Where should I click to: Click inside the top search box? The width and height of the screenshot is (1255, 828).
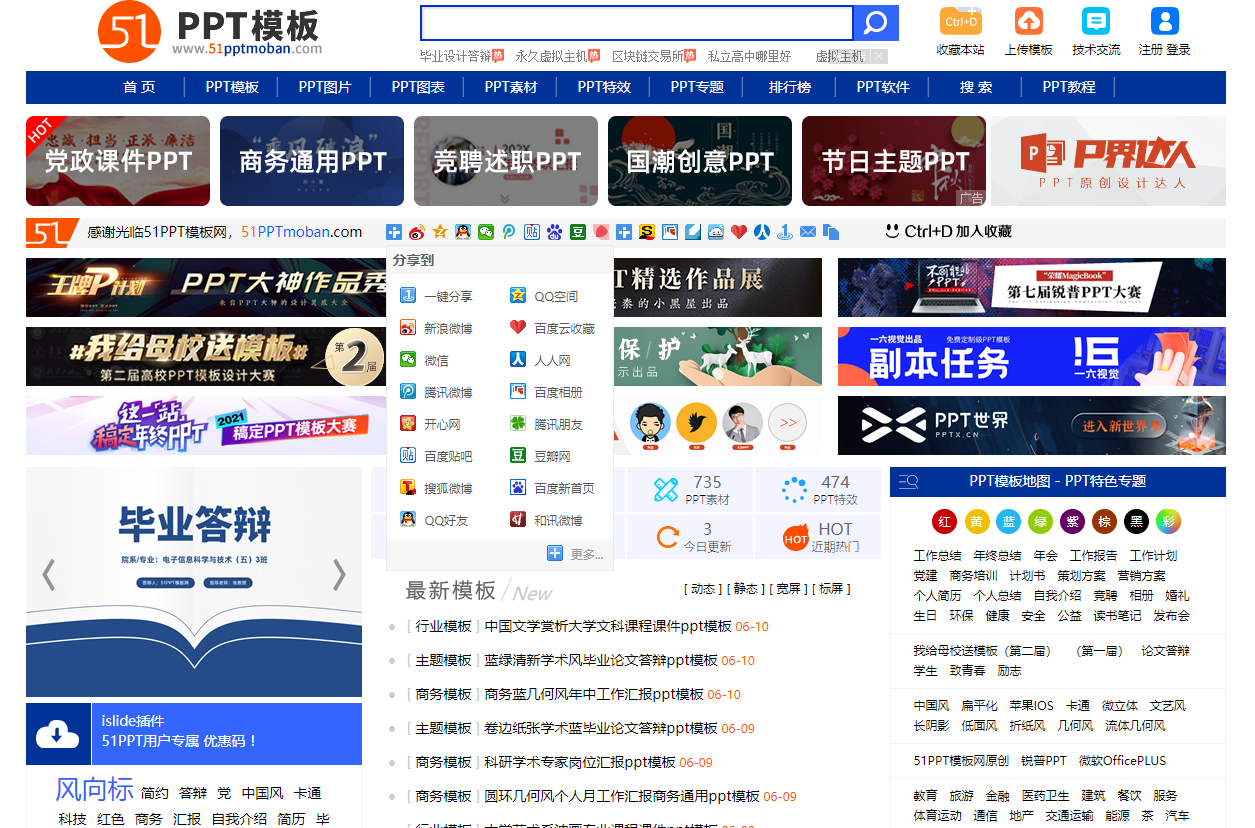[637, 23]
